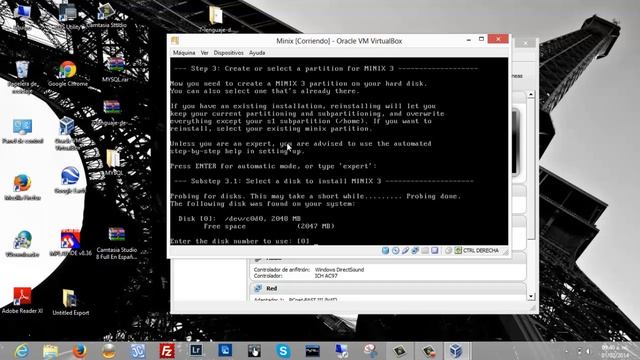Viewport: 640px width, 360px height.
Task: Select the Adobe Reader XI desktop shortcut
Action: [22, 300]
